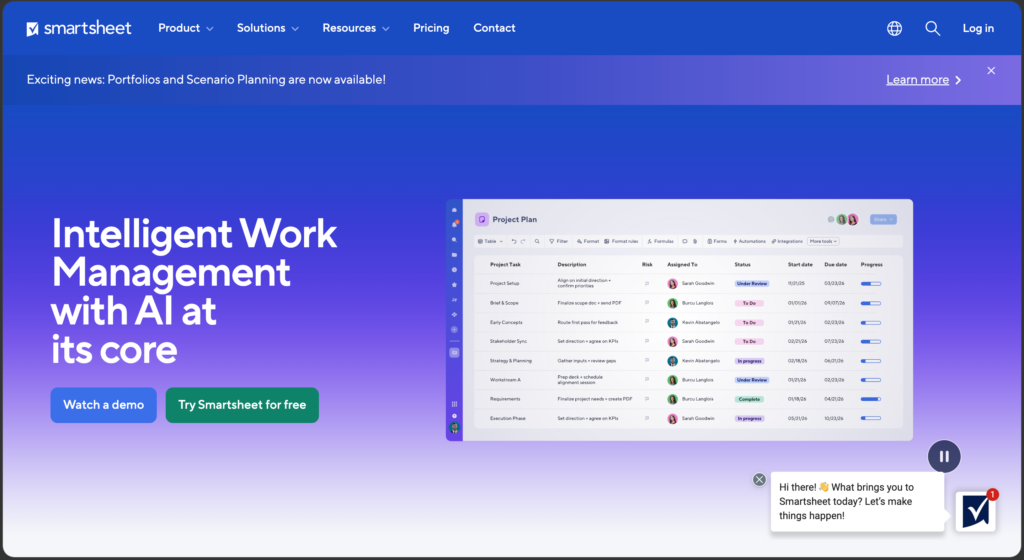Image resolution: width=1024 pixels, height=560 pixels.
Task: Toggle the risk flag for Execution Phase
Action: [x=647, y=418]
